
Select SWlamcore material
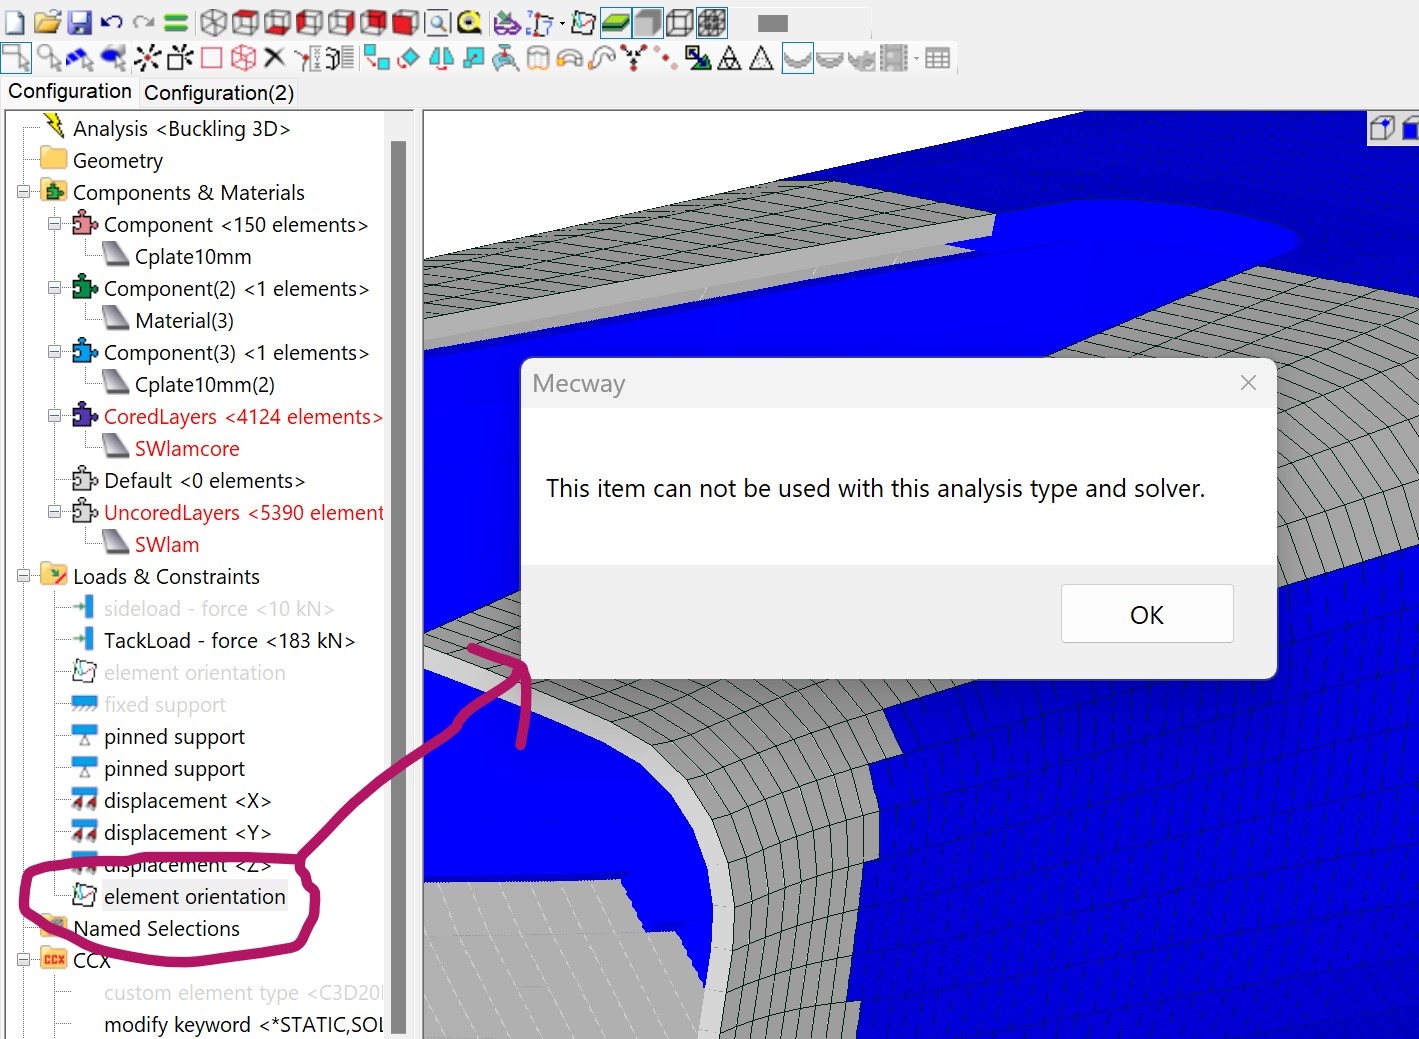tap(187, 449)
